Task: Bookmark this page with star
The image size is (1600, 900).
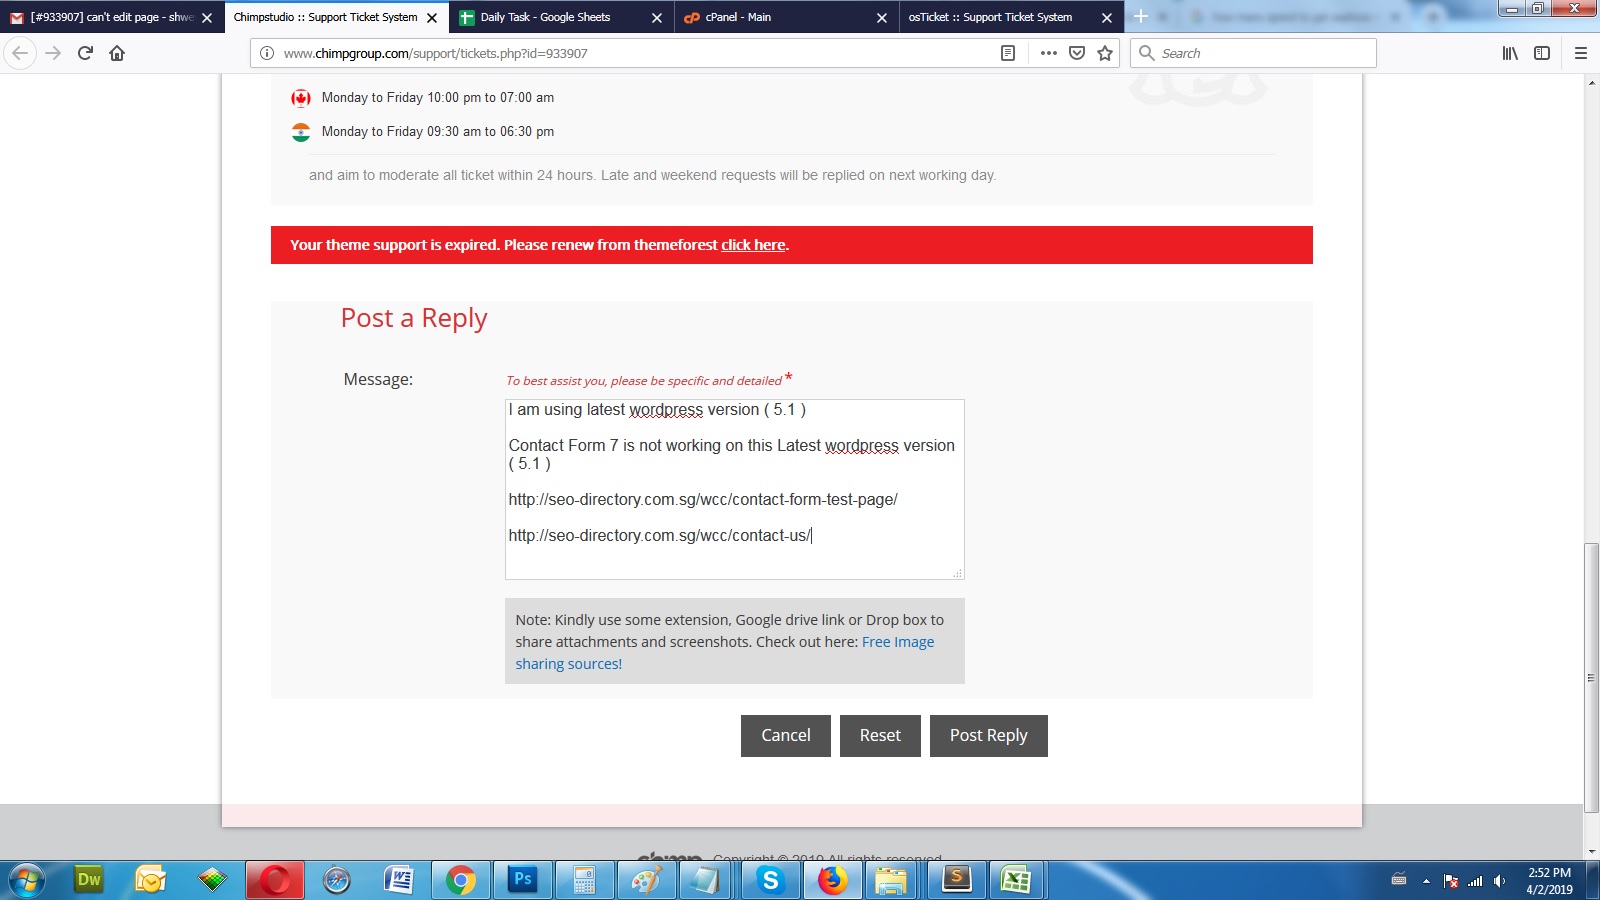Action: click(x=1105, y=53)
